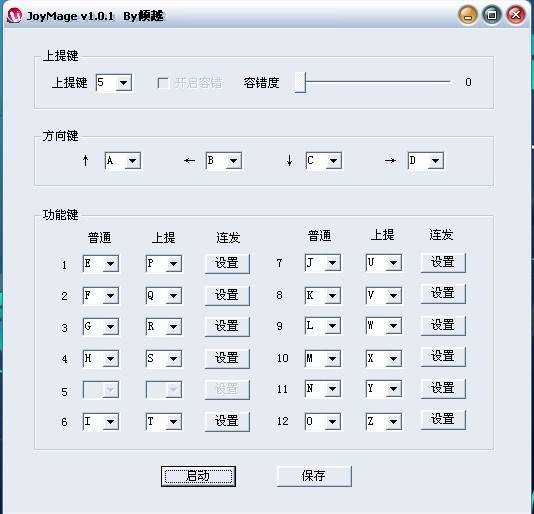This screenshot has width=534, height=514.
Task: Open the 普通 dropdown M for key 10
Action: [323, 358]
